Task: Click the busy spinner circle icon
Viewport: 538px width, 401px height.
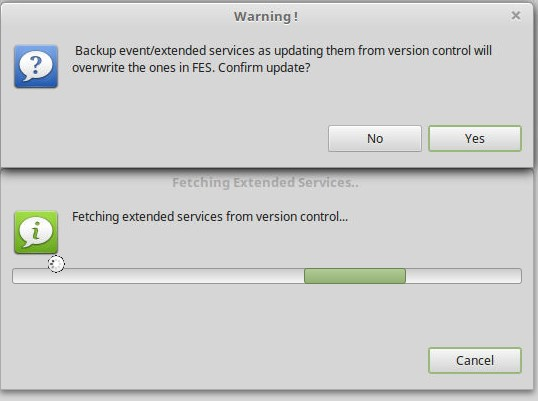Action: [56, 264]
